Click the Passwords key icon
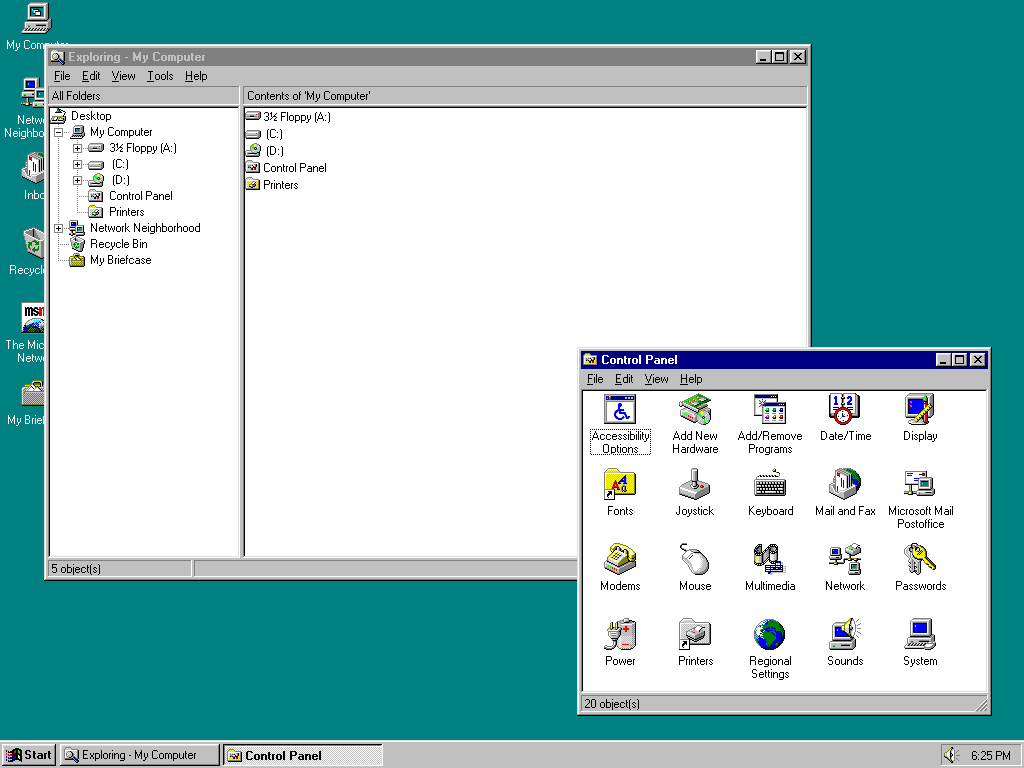Screen dimensions: 1024x768 tap(920, 560)
